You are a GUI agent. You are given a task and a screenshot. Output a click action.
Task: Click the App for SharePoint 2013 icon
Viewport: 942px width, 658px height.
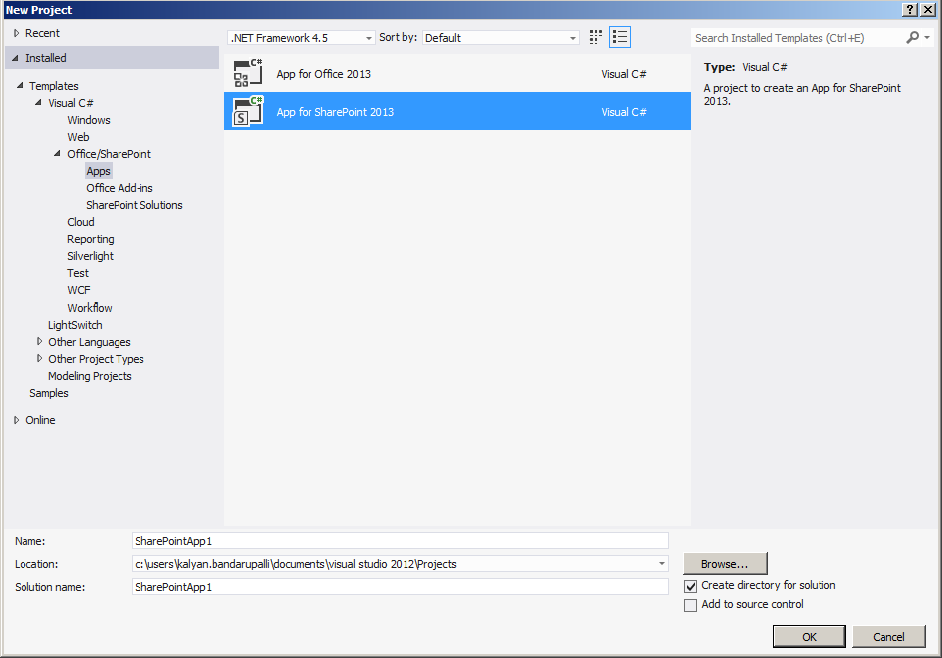tap(248, 111)
